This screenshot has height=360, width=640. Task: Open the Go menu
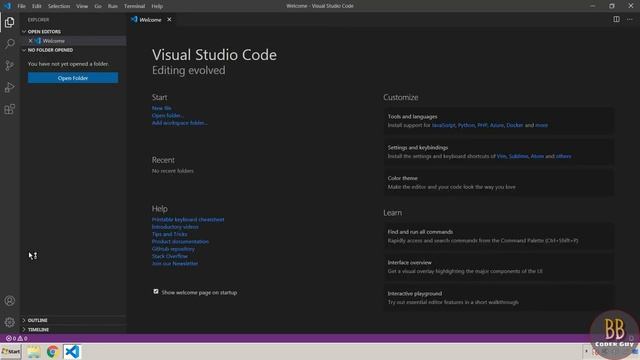tap(98, 6)
